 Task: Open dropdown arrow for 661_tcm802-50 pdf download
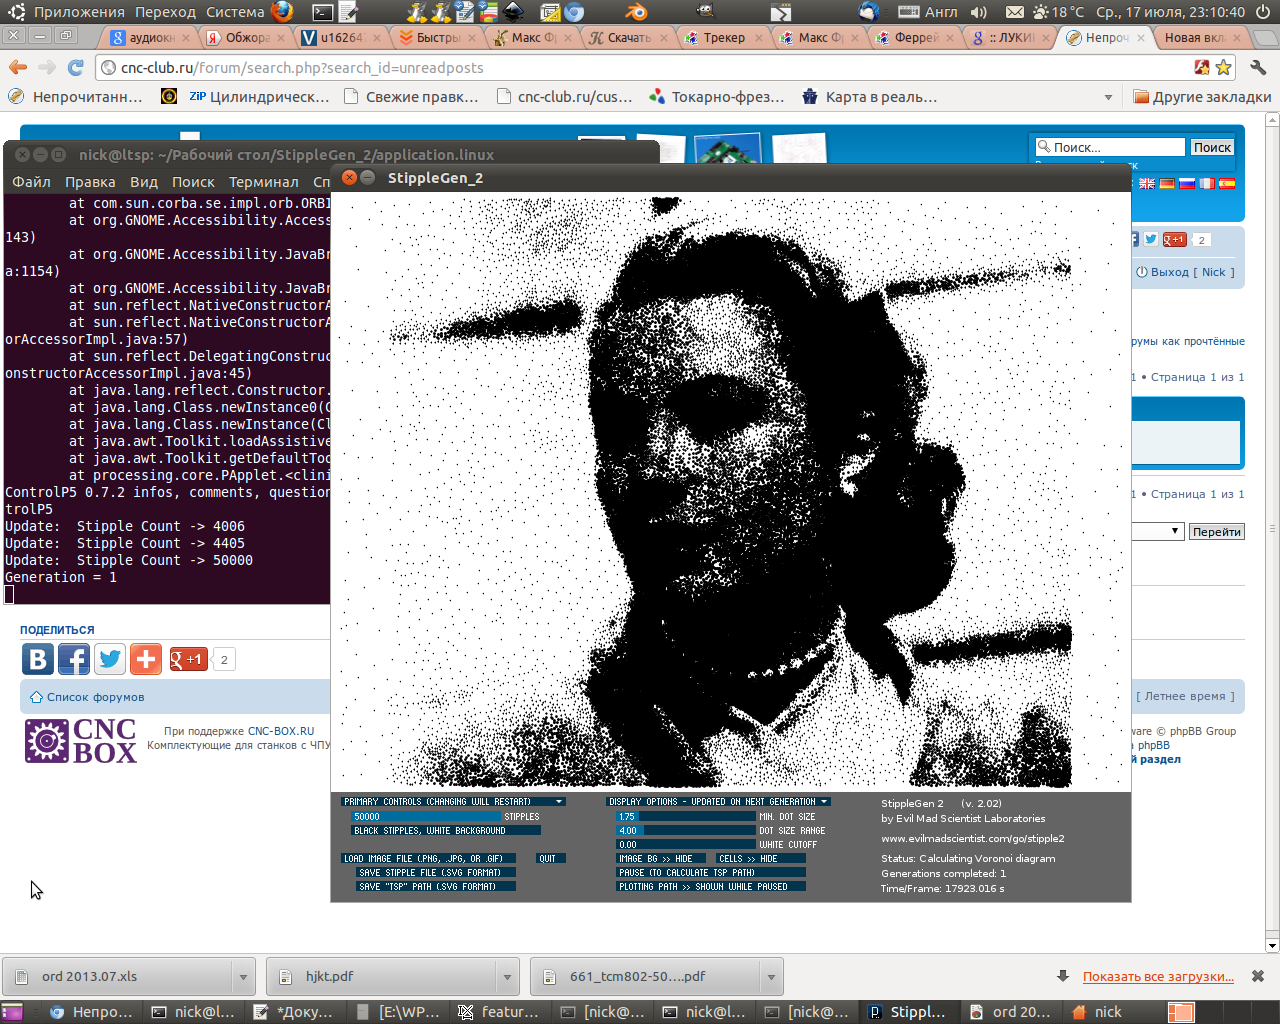pyautogui.click(x=771, y=977)
